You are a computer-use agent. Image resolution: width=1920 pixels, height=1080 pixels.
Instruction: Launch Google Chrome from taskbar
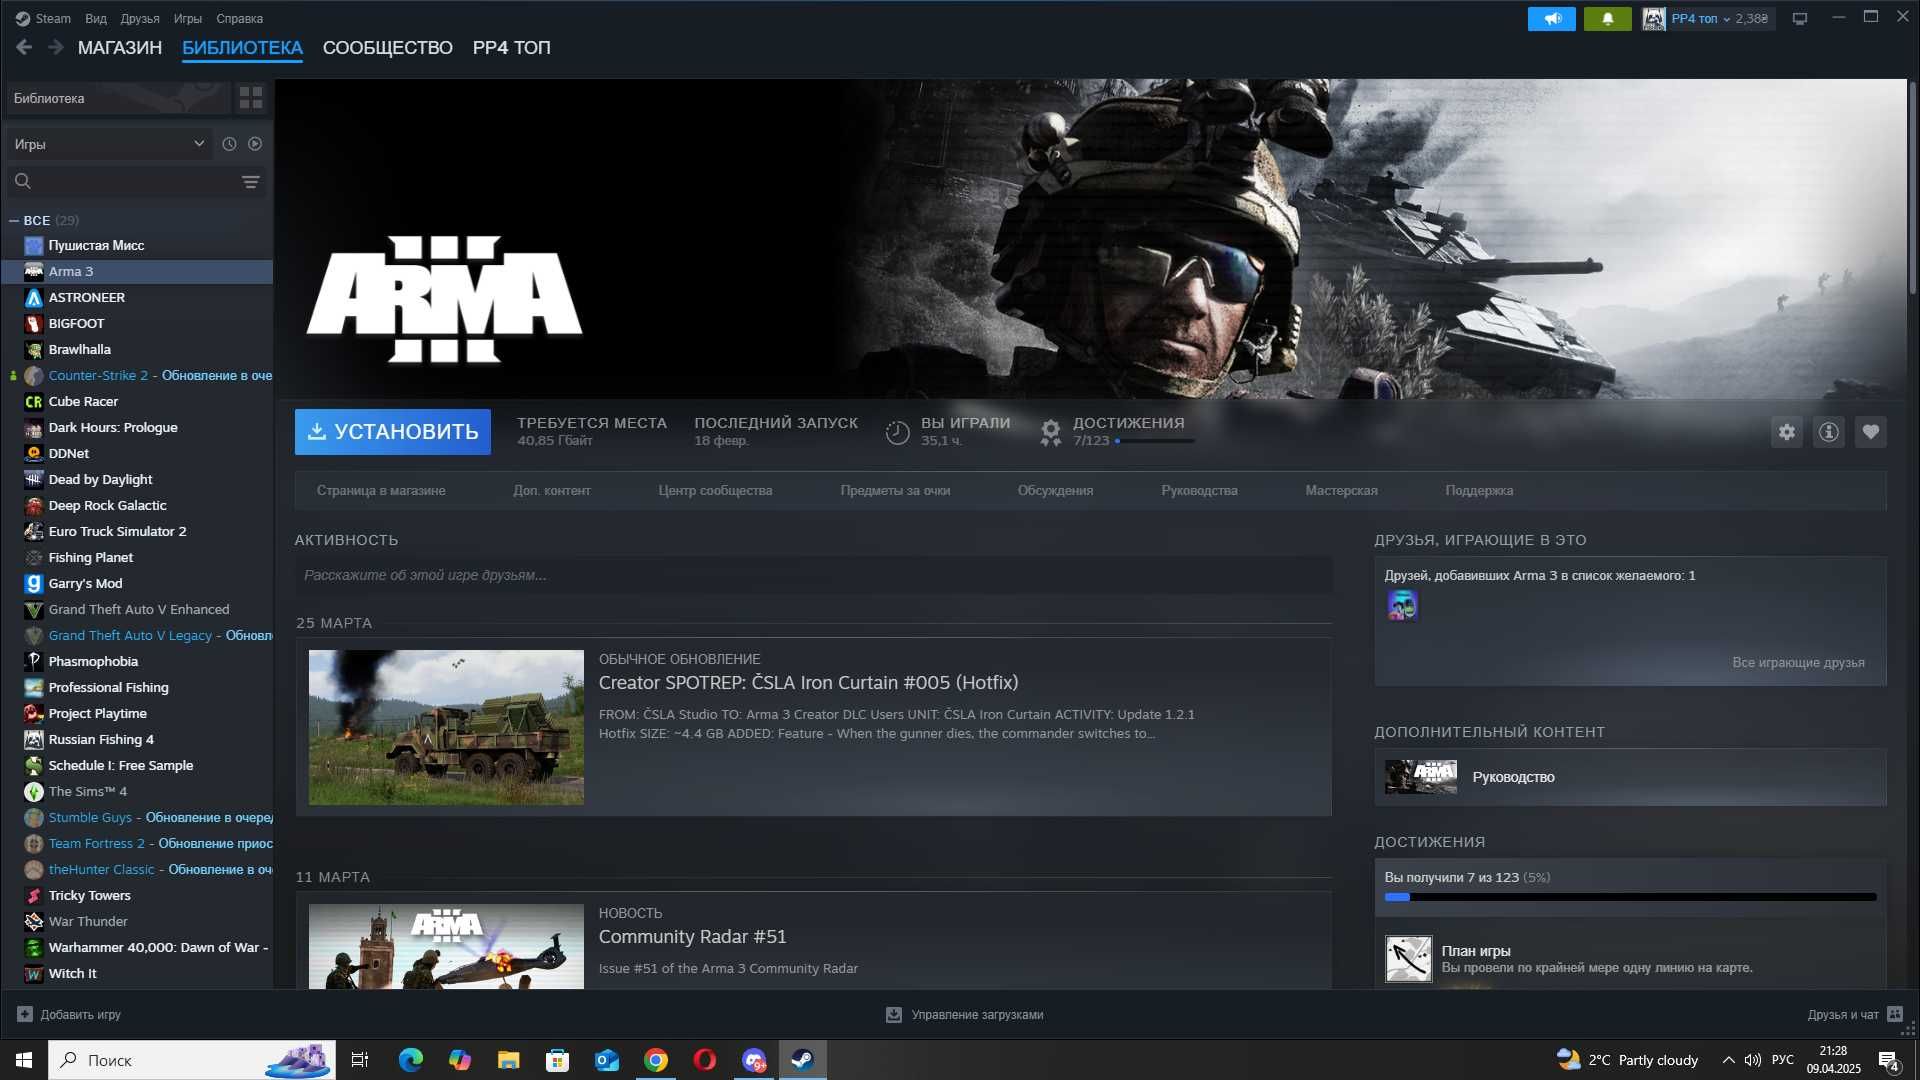pos(656,1060)
